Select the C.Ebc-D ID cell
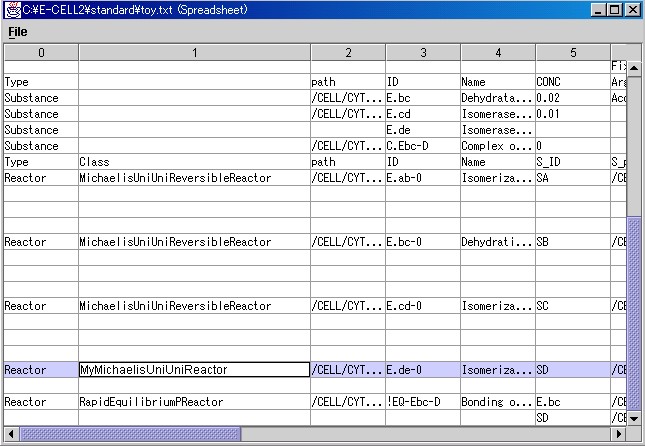The image size is (645, 446). coord(423,146)
